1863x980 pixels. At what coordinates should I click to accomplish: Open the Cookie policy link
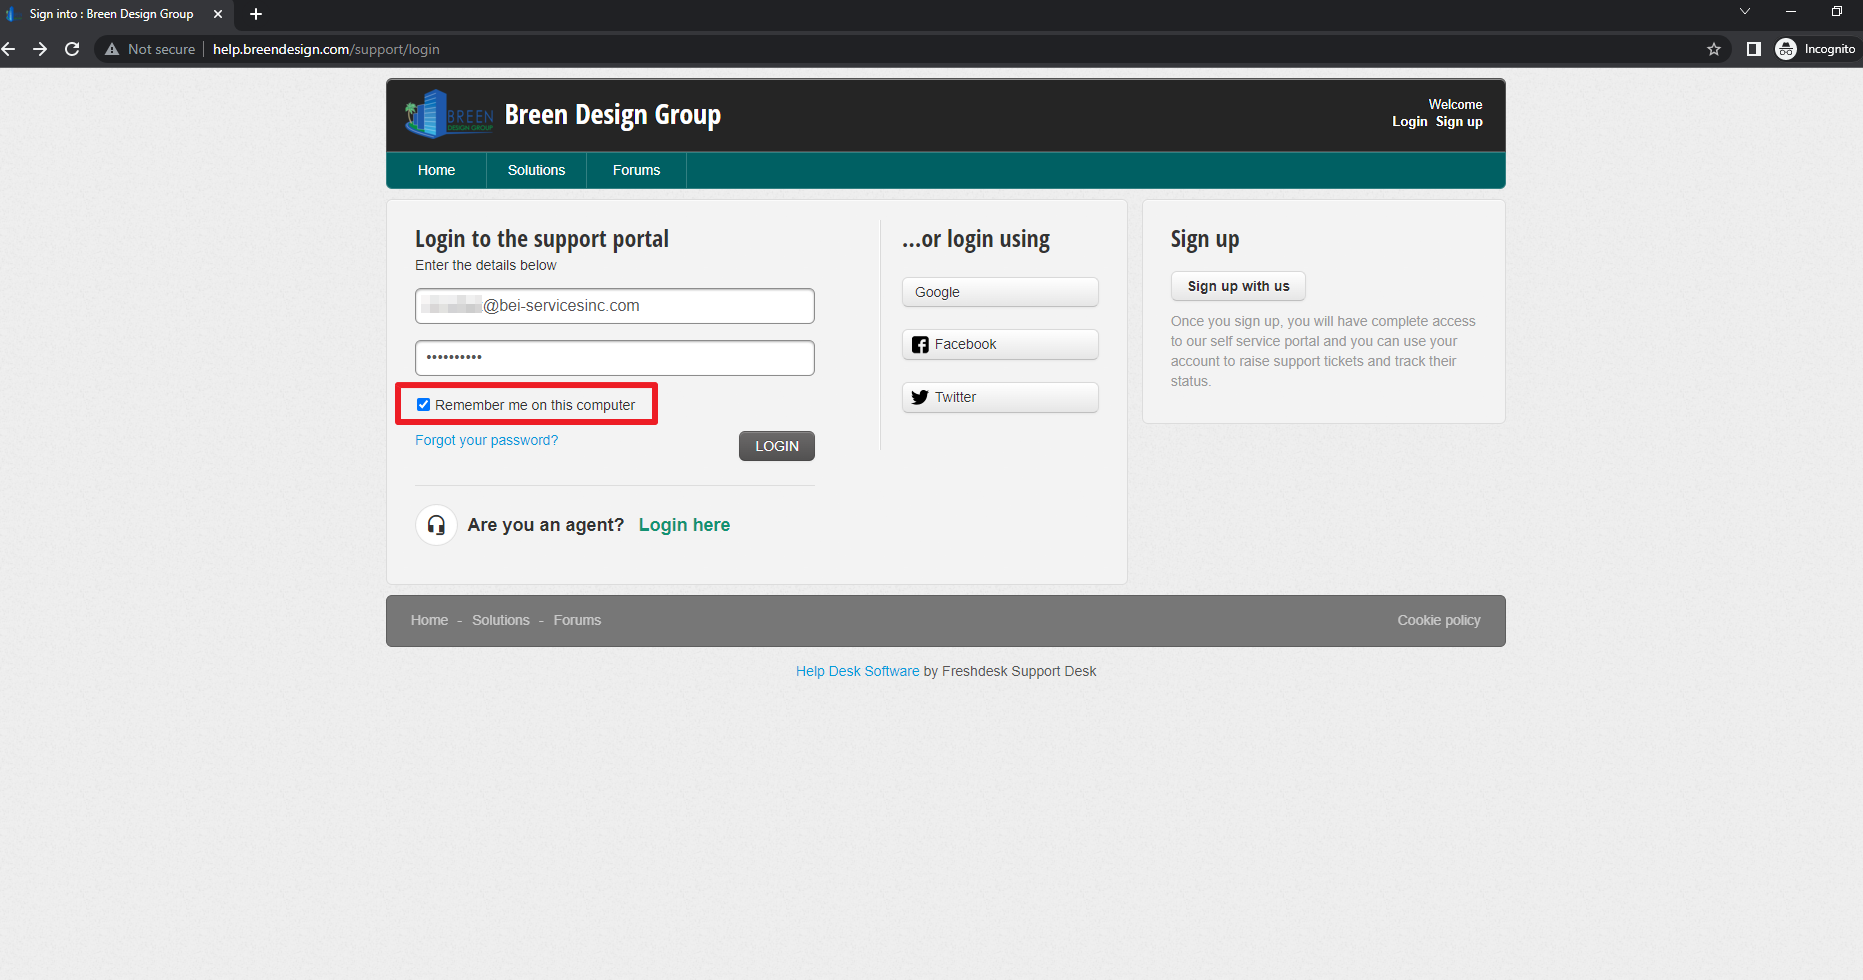click(1439, 620)
